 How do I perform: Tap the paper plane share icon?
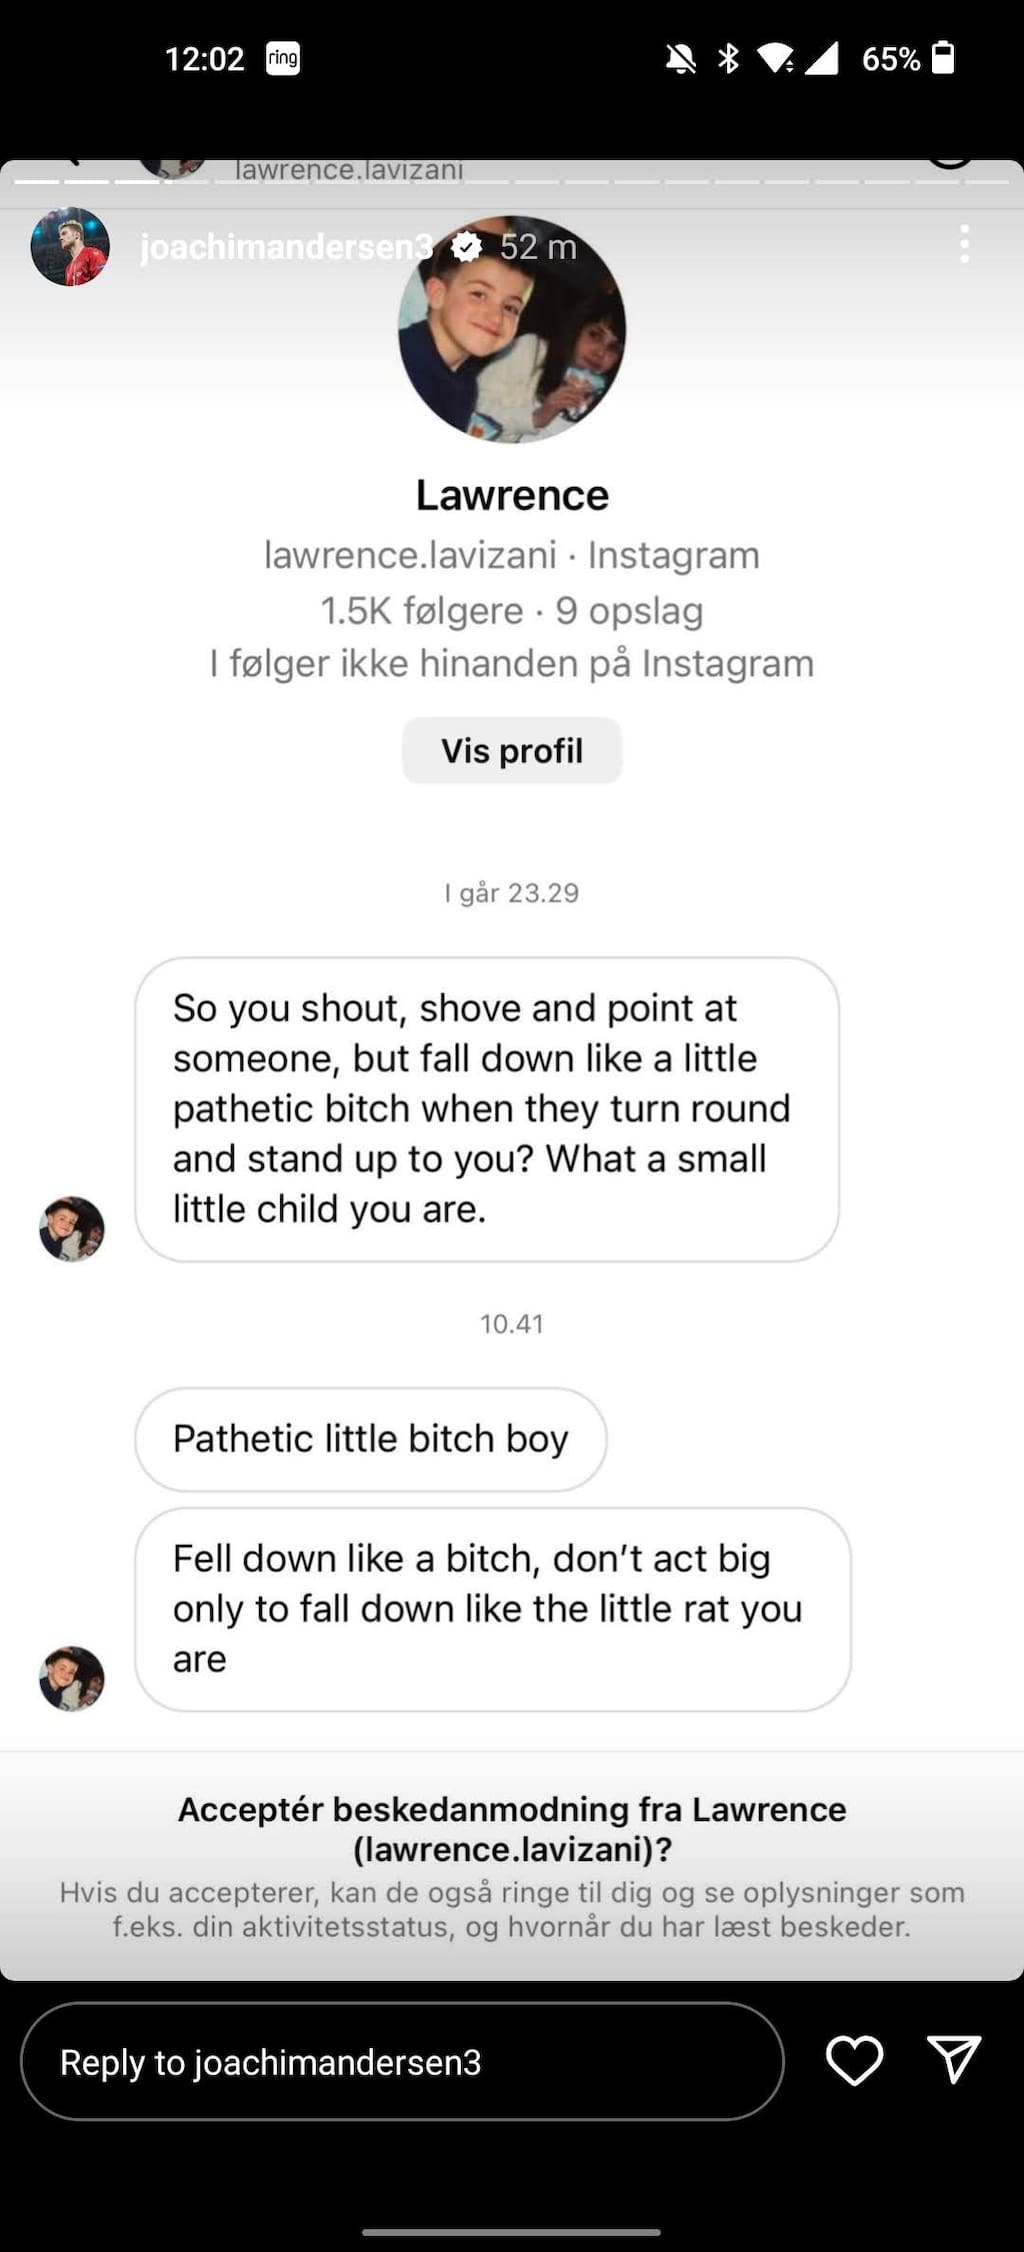(x=953, y=2060)
